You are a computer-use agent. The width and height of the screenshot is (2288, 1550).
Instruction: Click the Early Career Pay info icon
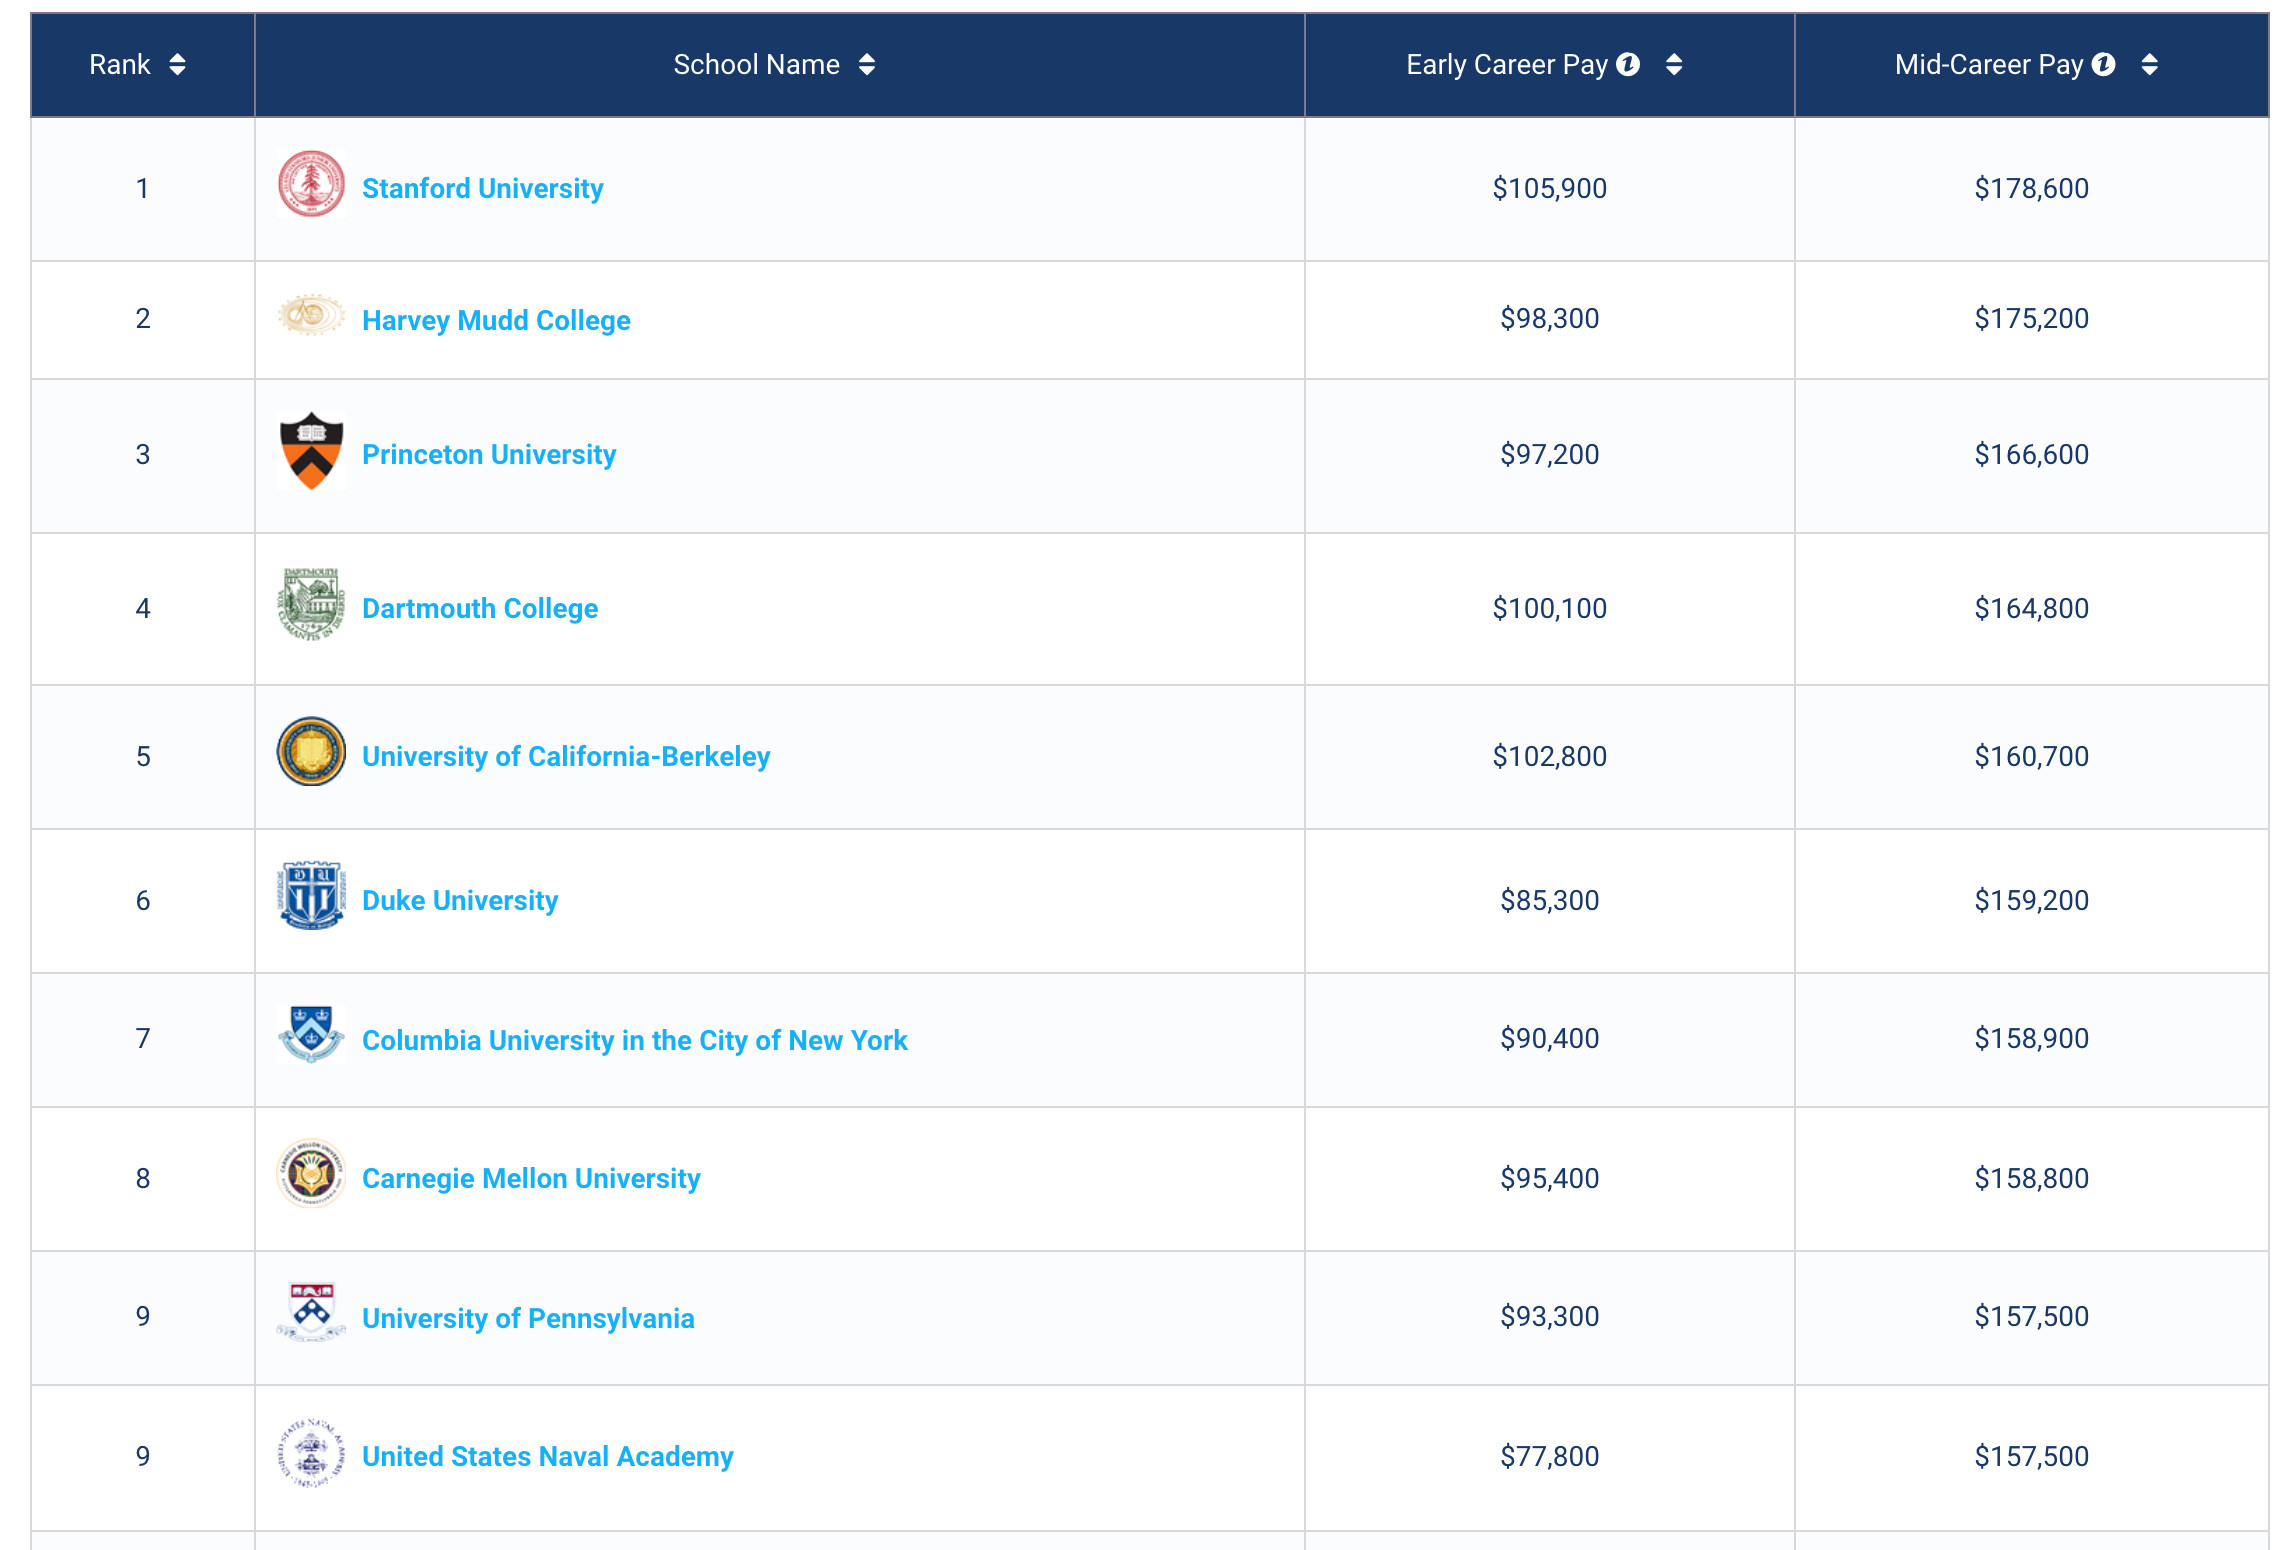(1628, 64)
